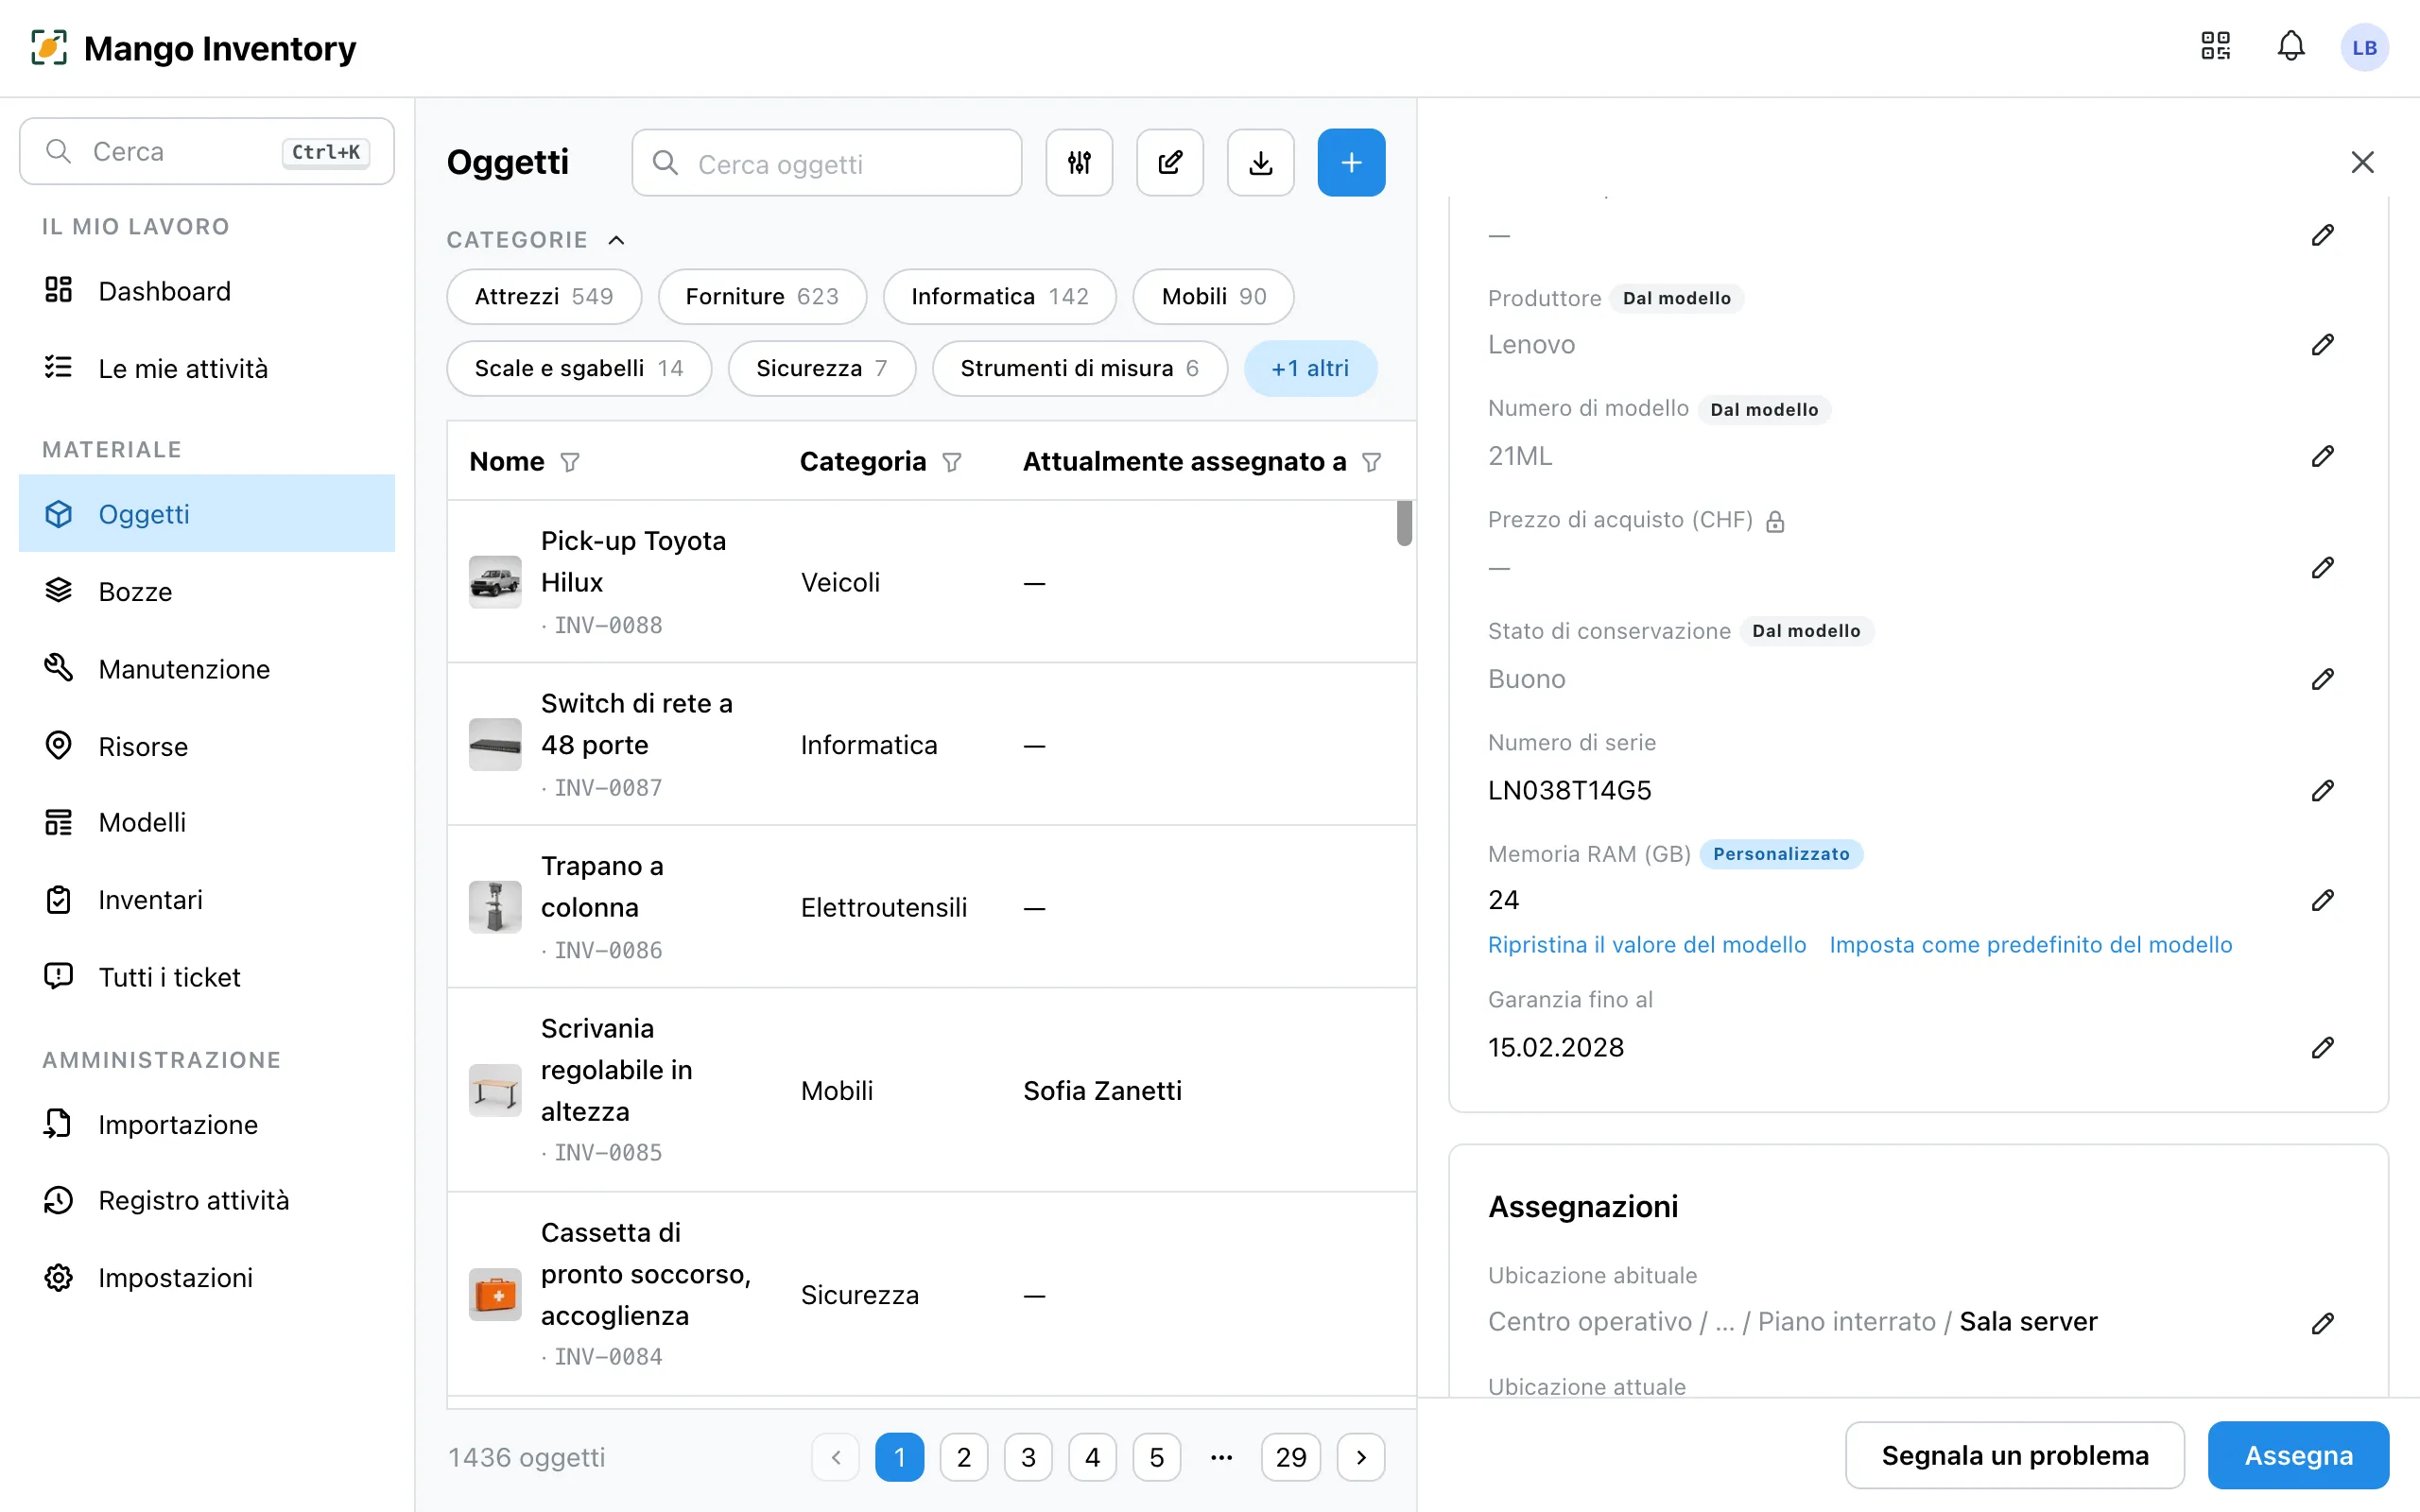Click Segnala un problema button
The height and width of the screenshot is (1512, 2420).
(2015, 1455)
